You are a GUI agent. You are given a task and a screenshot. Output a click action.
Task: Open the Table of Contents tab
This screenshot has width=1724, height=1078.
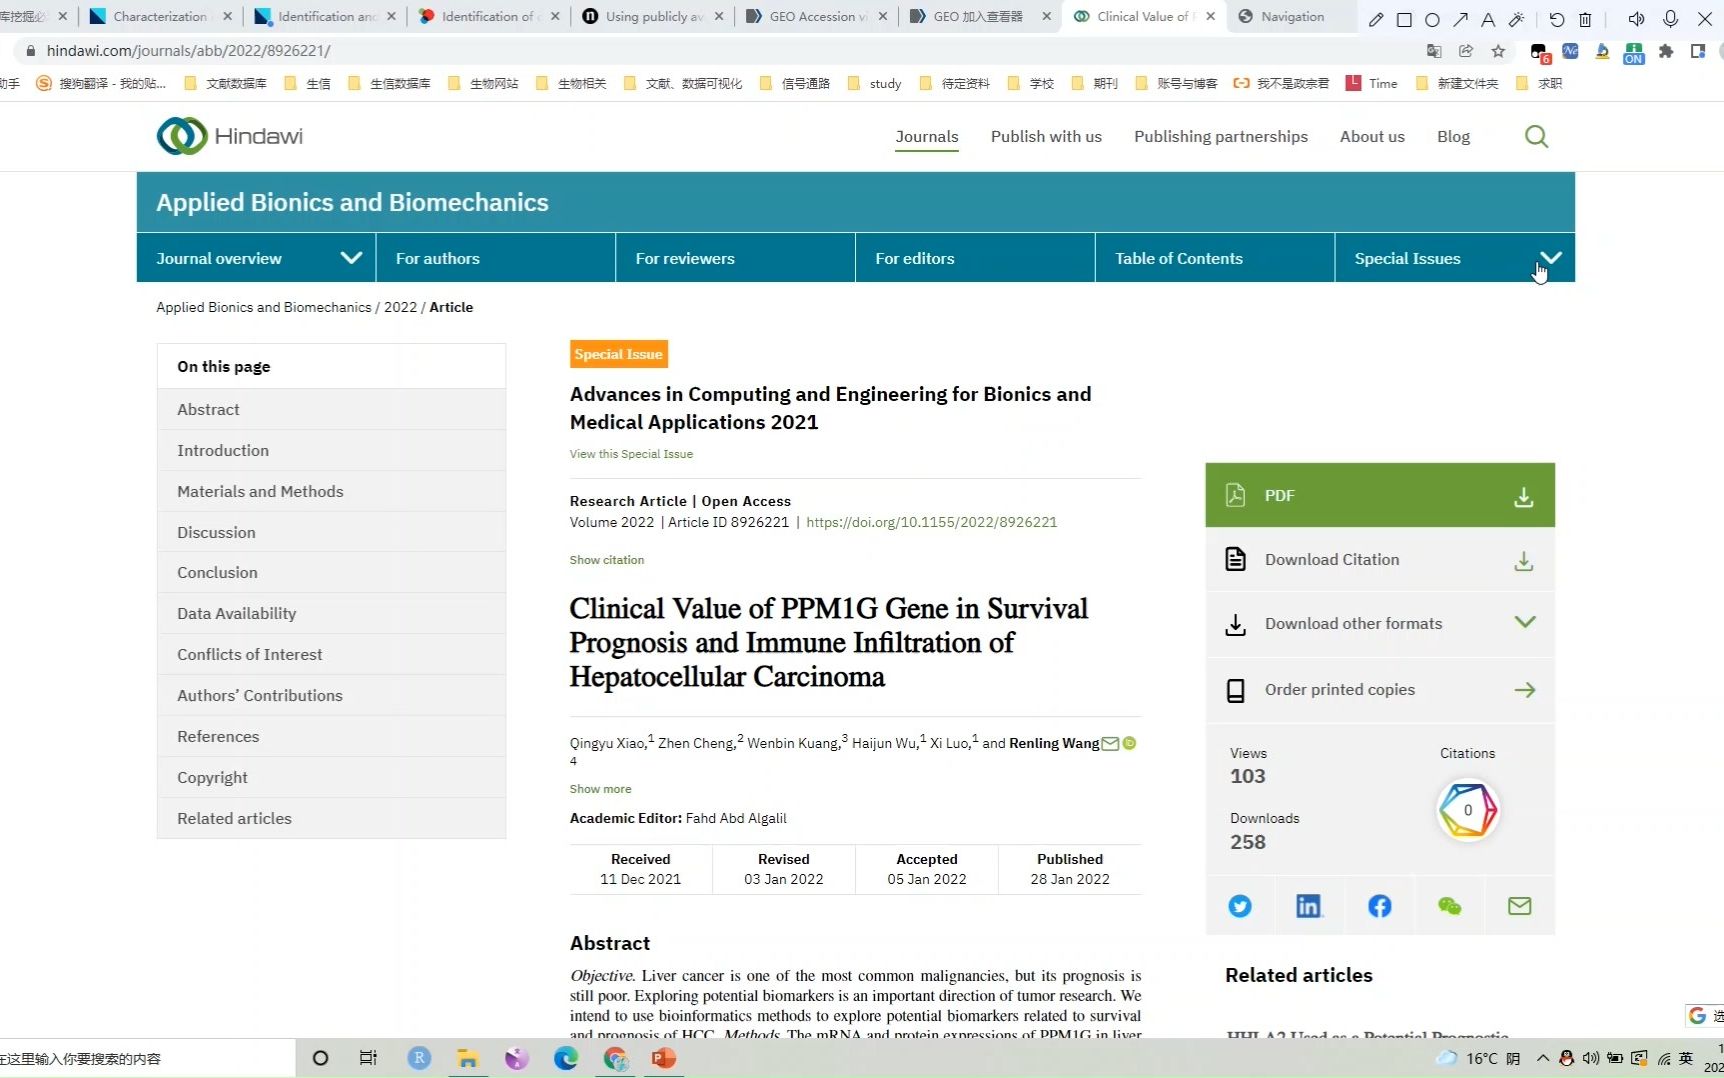pyautogui.click(x=1215, y=258)
